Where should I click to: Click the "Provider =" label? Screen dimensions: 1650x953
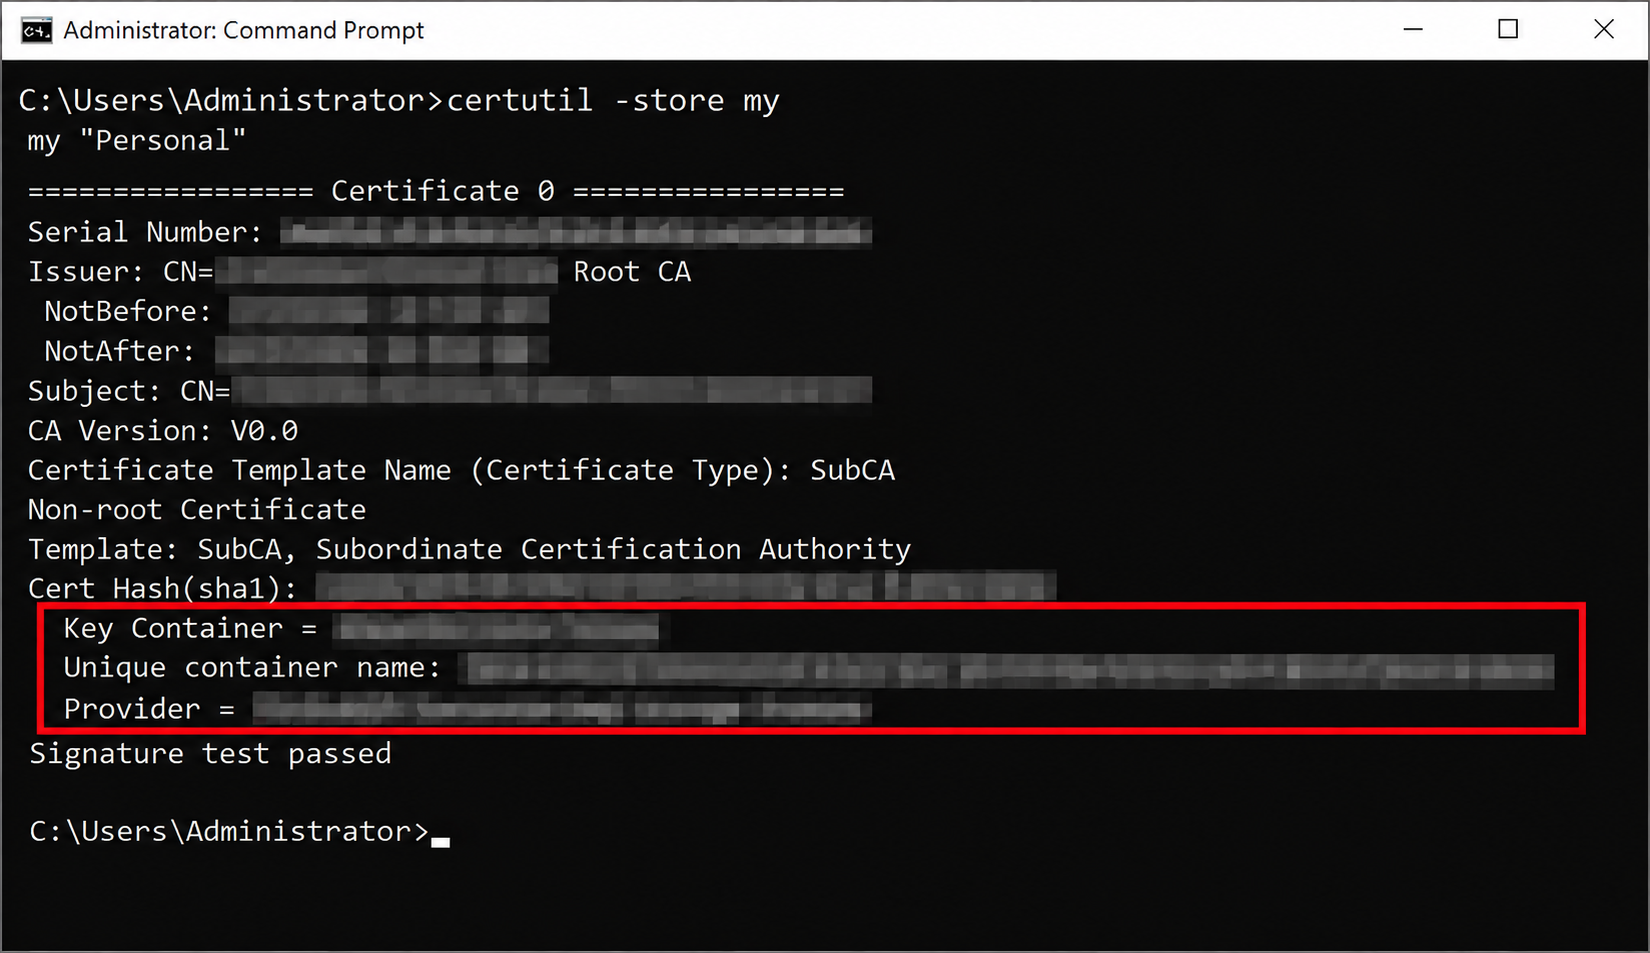(149, 709)
